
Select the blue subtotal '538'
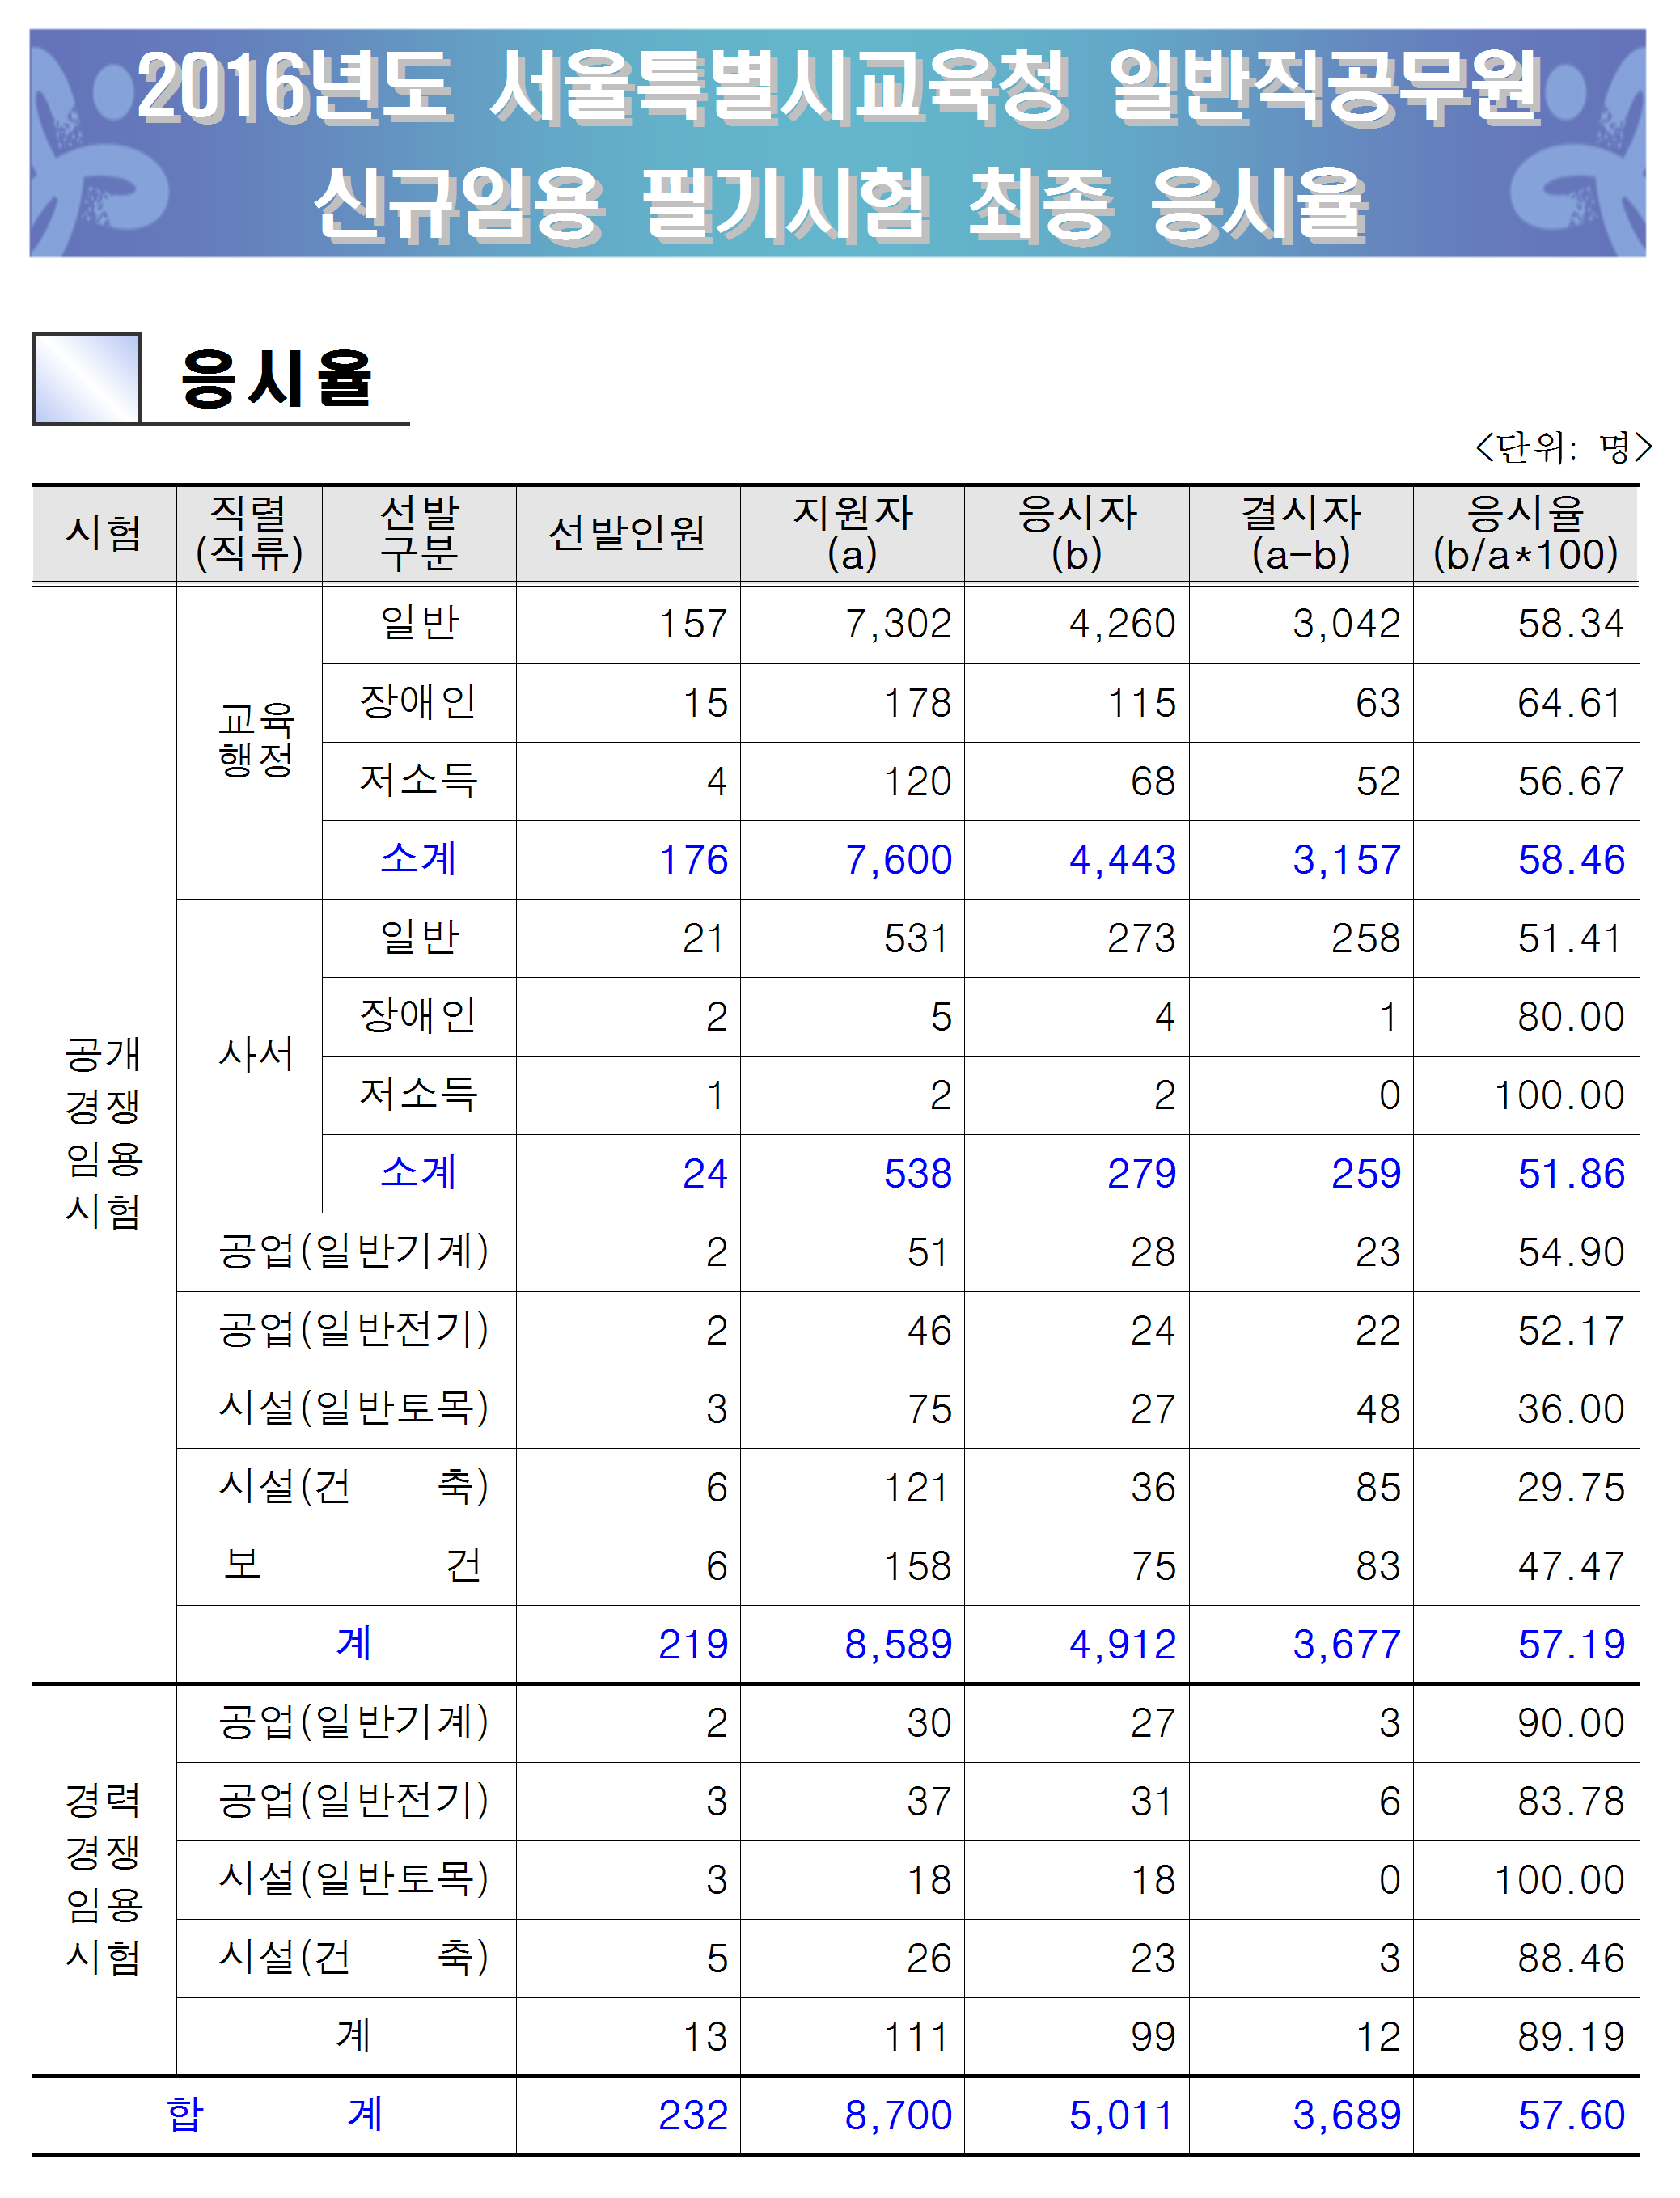click(917, 1174)
